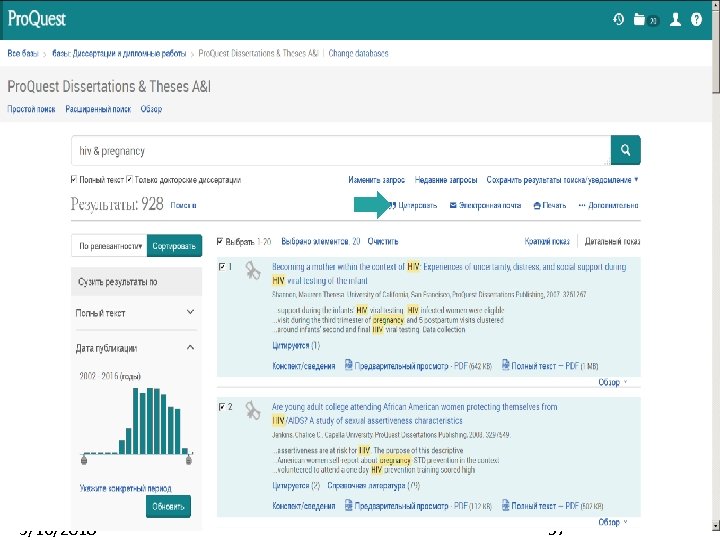
Task: Open Справочная литература (79) link
Action: (373, 485)
